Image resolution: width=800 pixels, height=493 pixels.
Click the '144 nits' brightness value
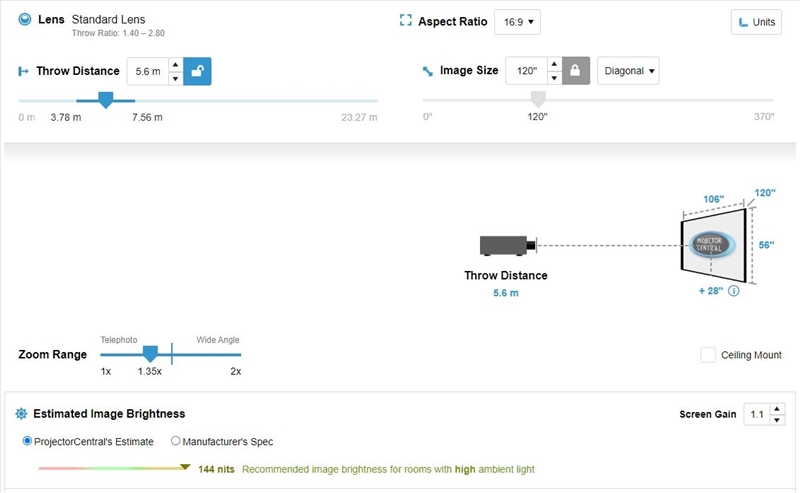[x=216, y=469]
